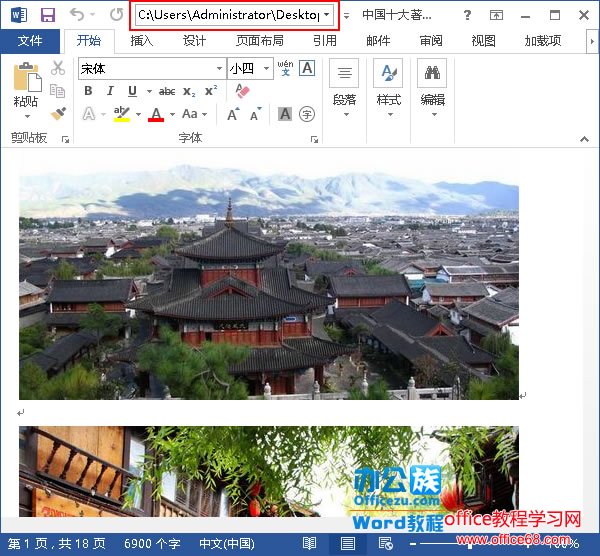Open the 视图 View tab
Image resolution: width=600 pixels, height=556 pixels.
coord(483,41)
